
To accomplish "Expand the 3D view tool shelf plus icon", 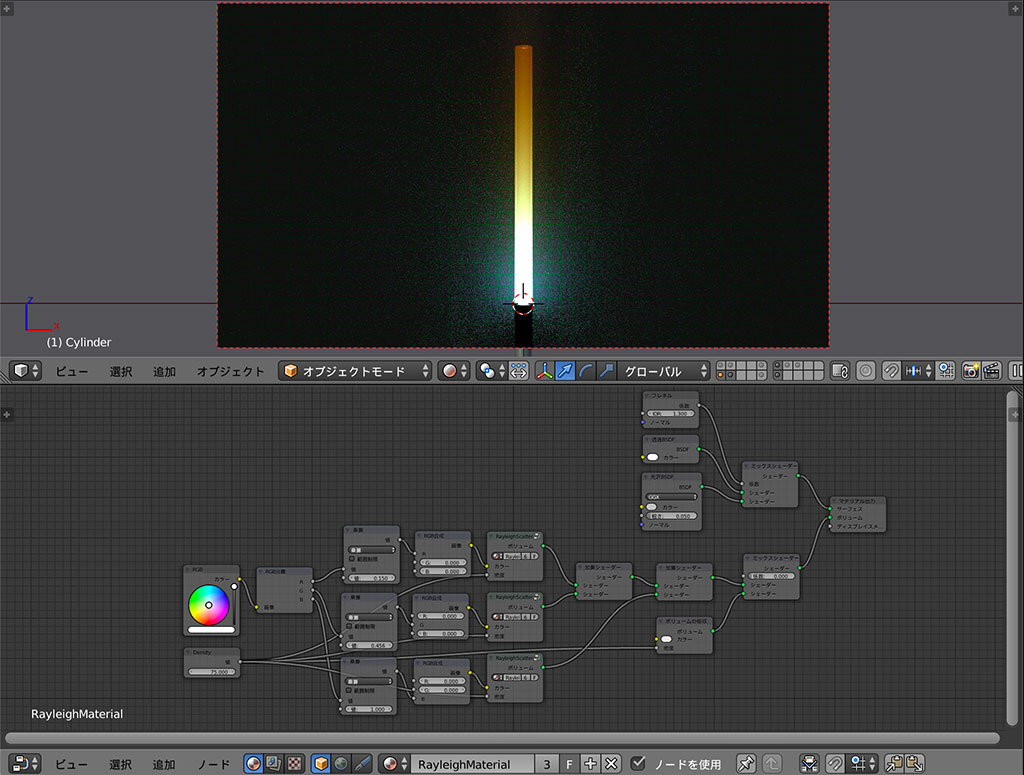I will tap(7, 8).
